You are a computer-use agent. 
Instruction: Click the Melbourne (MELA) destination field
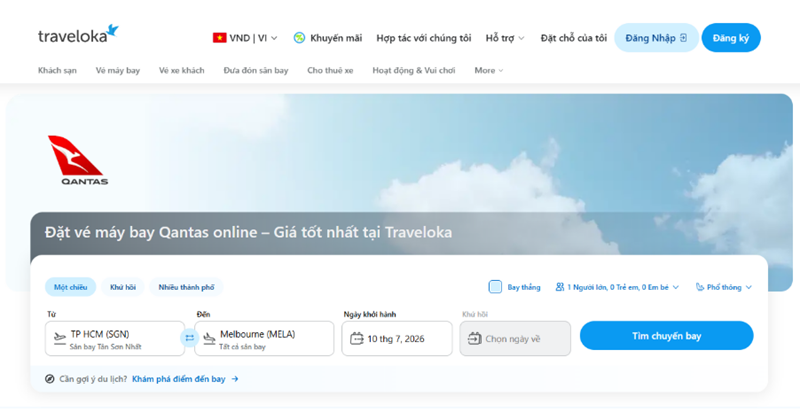click(264, 338)
